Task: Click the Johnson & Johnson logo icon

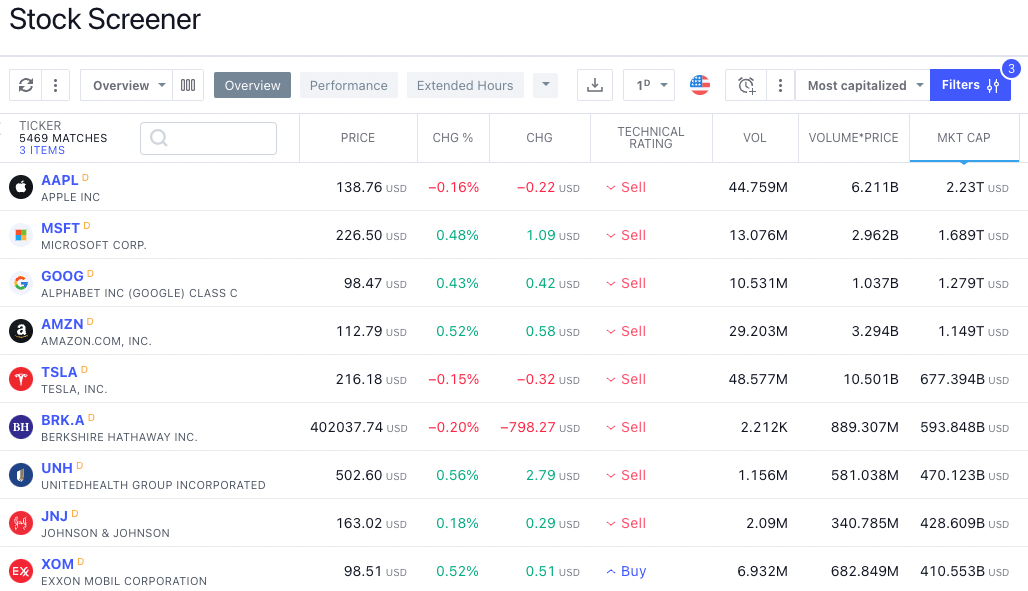Action: [21, 523]
